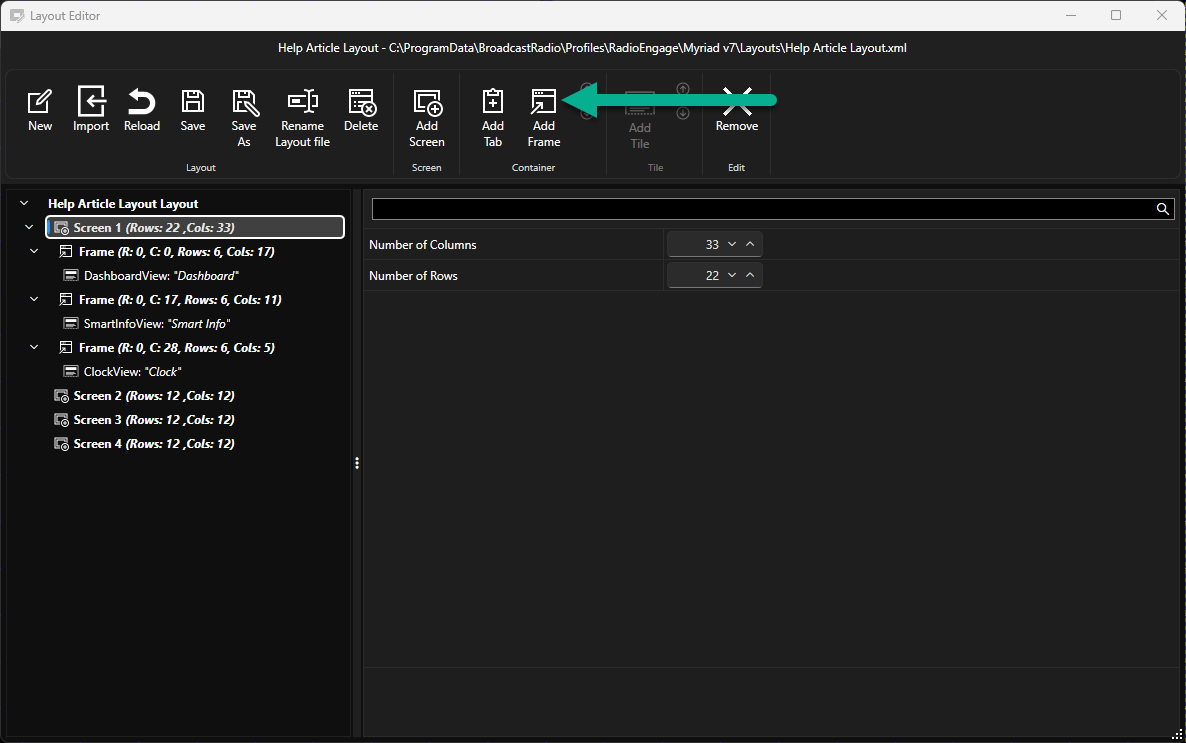Select Screen 2 in the tree
This screenshot has height=743, width=1186.
[x=144, y=396]
